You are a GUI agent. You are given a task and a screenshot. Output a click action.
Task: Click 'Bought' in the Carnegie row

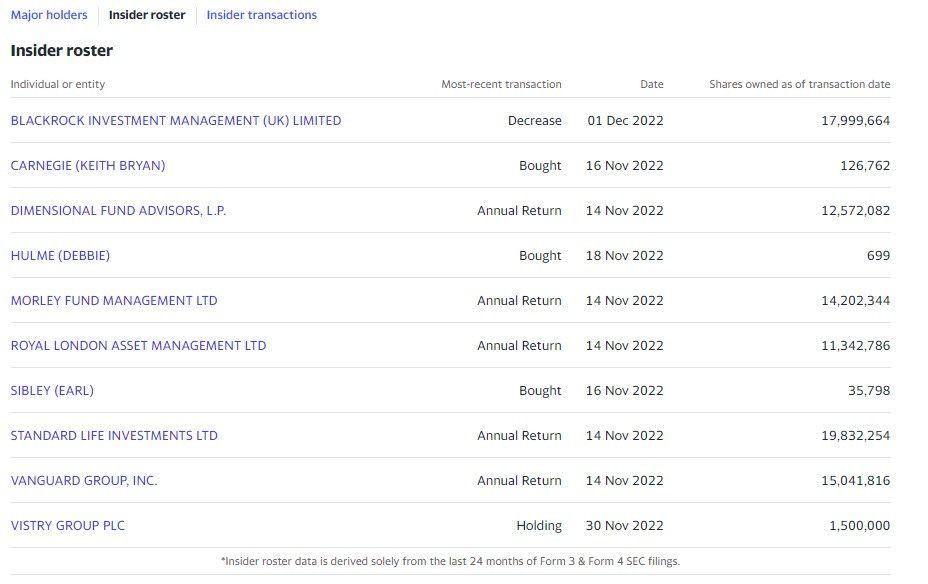(540, 166)
